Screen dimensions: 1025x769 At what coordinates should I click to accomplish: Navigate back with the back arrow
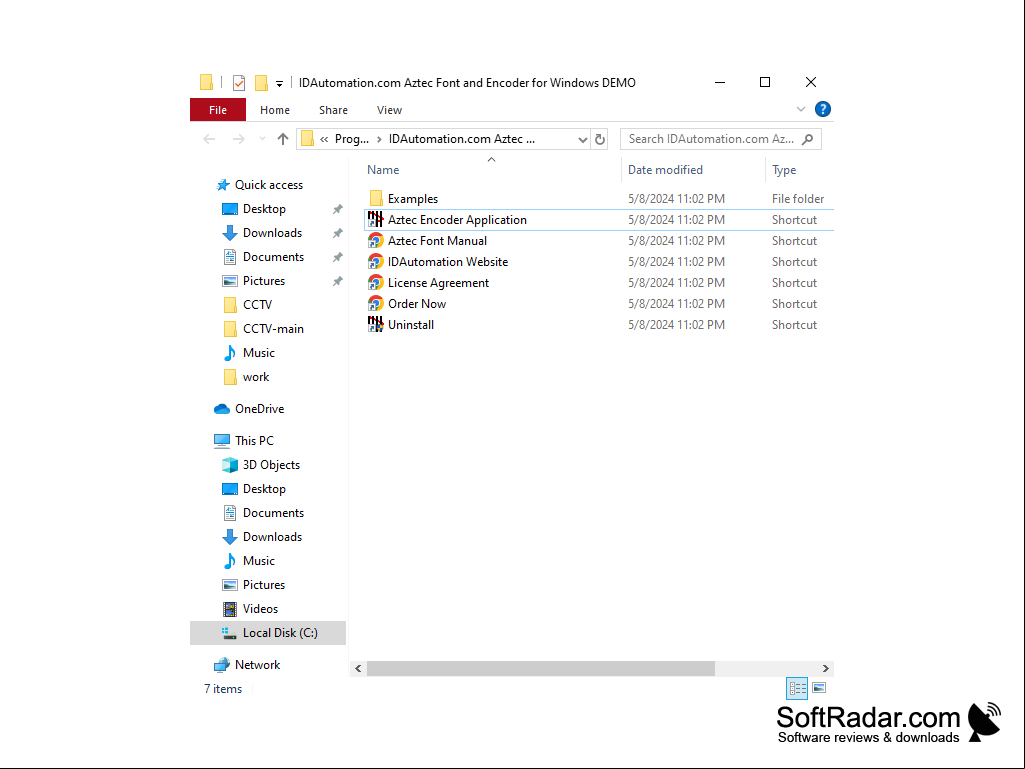209,139
